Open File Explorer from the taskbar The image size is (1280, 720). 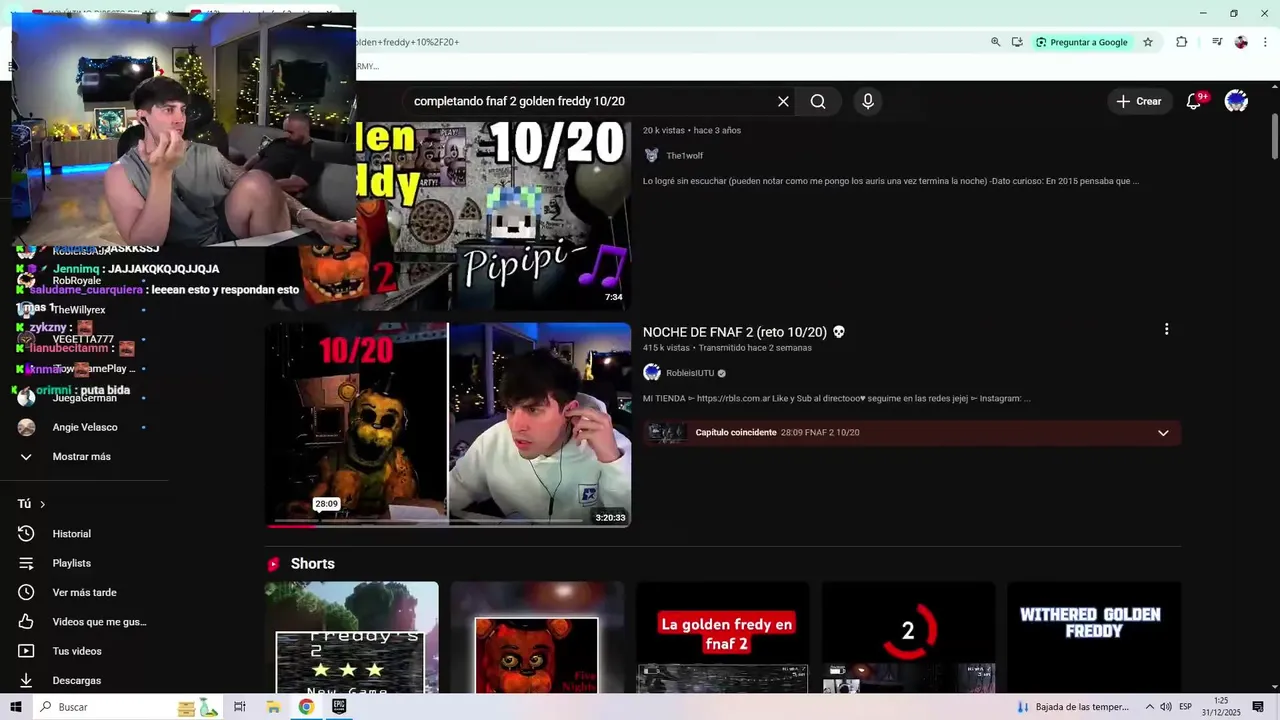[x=273, y=707]
